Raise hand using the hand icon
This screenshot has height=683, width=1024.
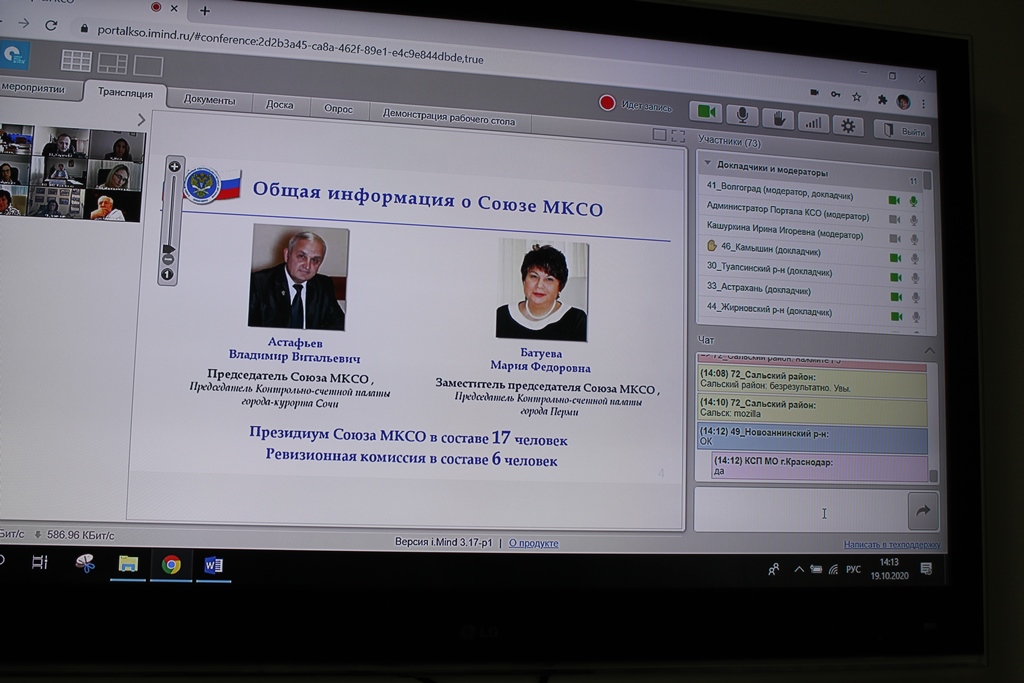point(778,119)
